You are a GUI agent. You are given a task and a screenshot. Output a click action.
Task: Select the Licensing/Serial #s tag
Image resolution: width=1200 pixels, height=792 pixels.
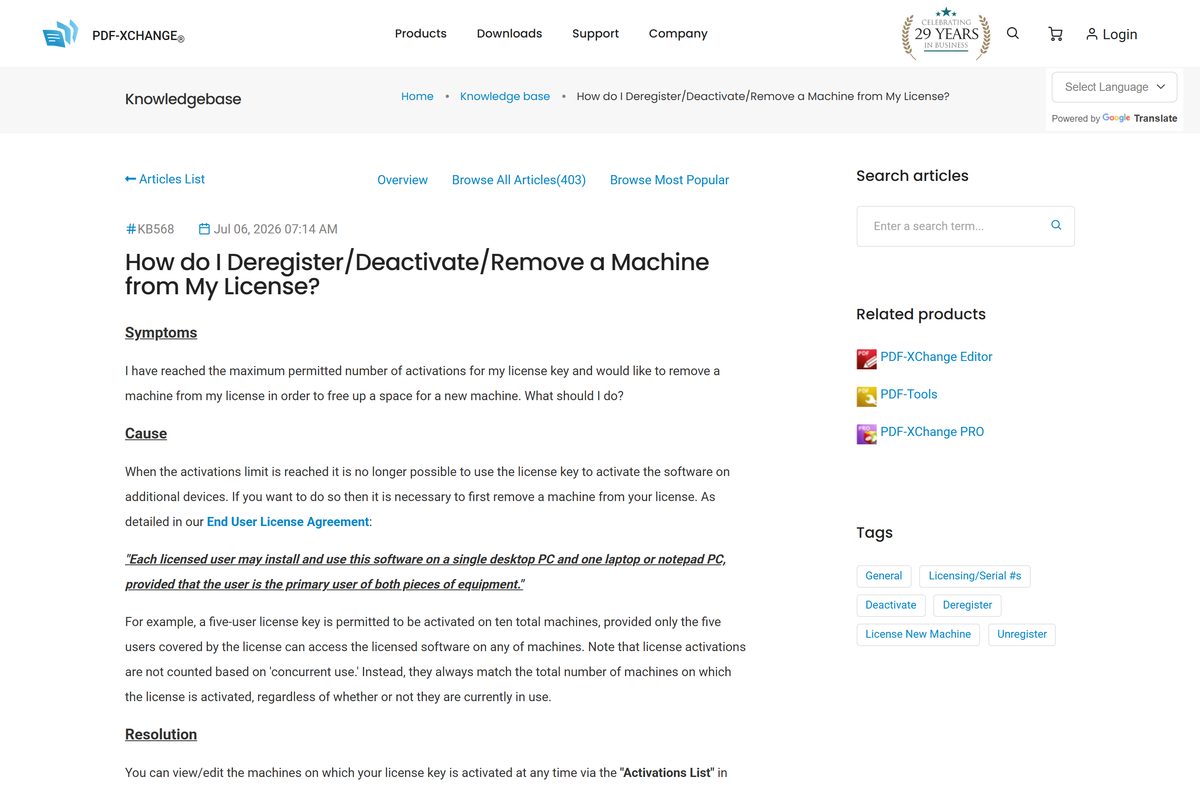pos(975,576)
